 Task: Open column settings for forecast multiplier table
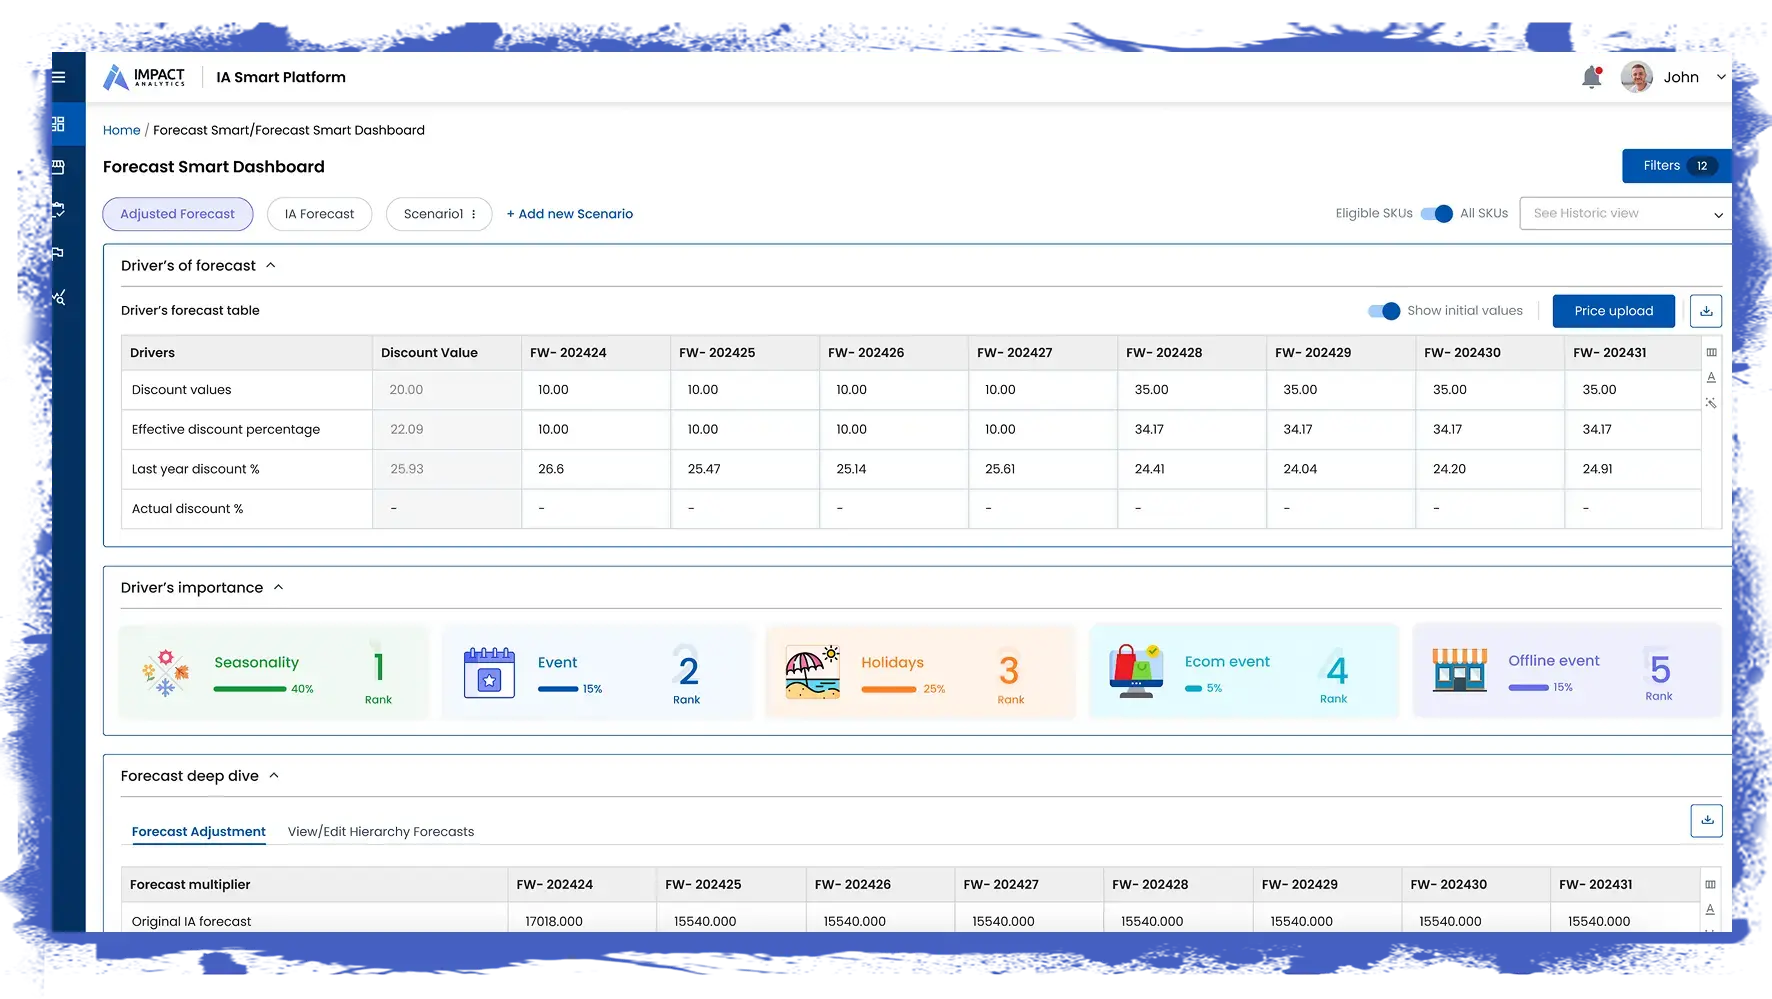point(1710,884)
